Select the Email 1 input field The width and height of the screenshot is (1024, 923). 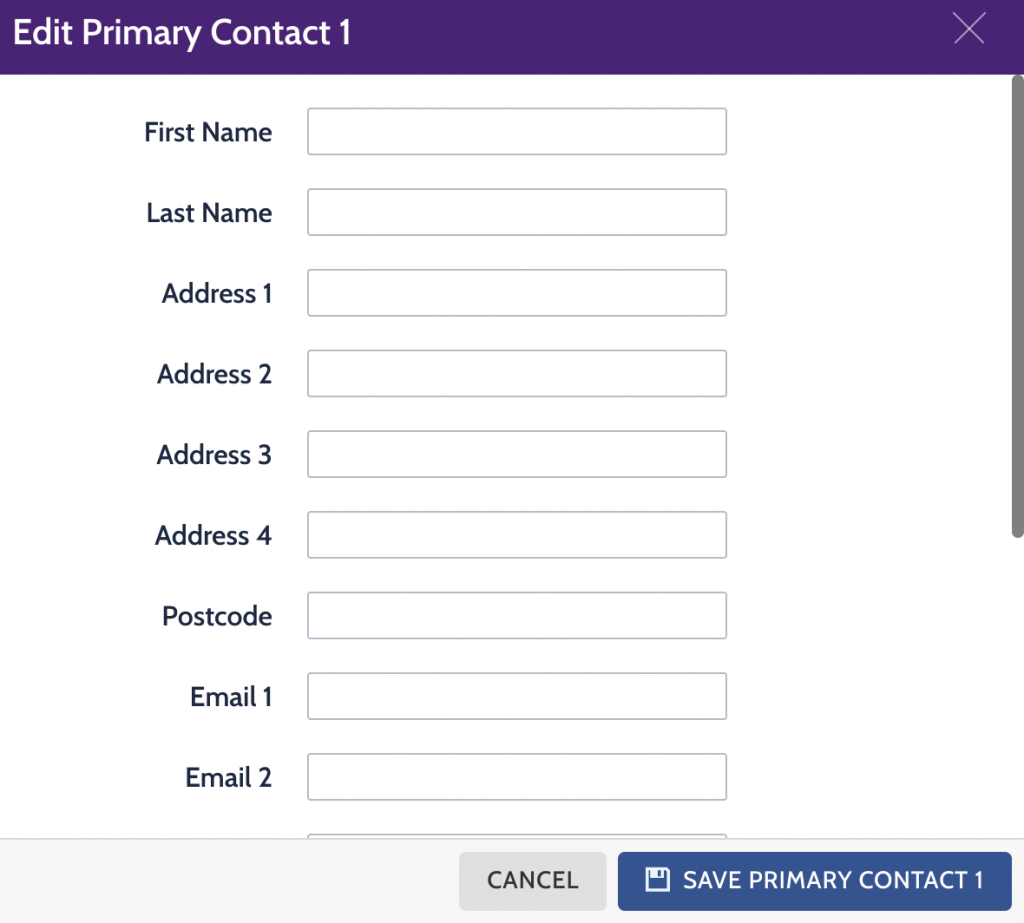click(517, 696)
